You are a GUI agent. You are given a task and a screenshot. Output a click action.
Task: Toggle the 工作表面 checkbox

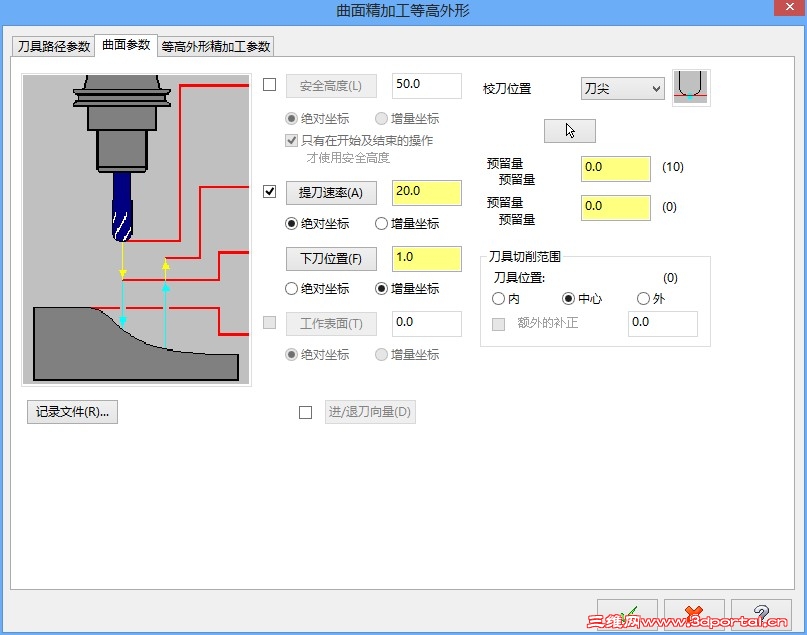(x=269, y=323)
